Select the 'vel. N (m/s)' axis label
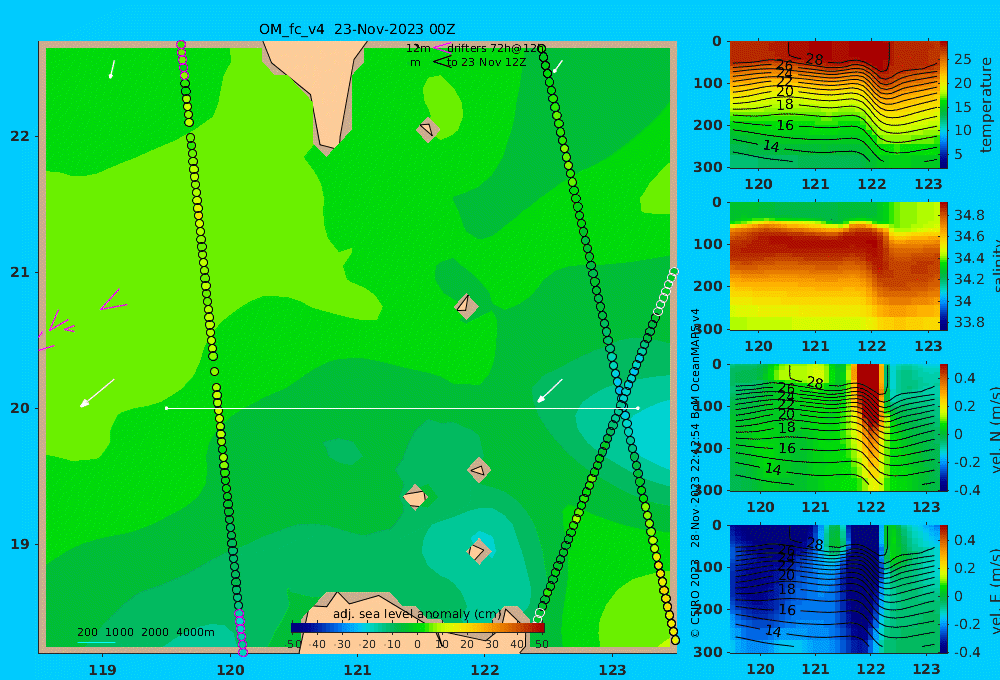The height and width of the screenshot is (680, 1000). pyautogui.click(x=995, y=431)
